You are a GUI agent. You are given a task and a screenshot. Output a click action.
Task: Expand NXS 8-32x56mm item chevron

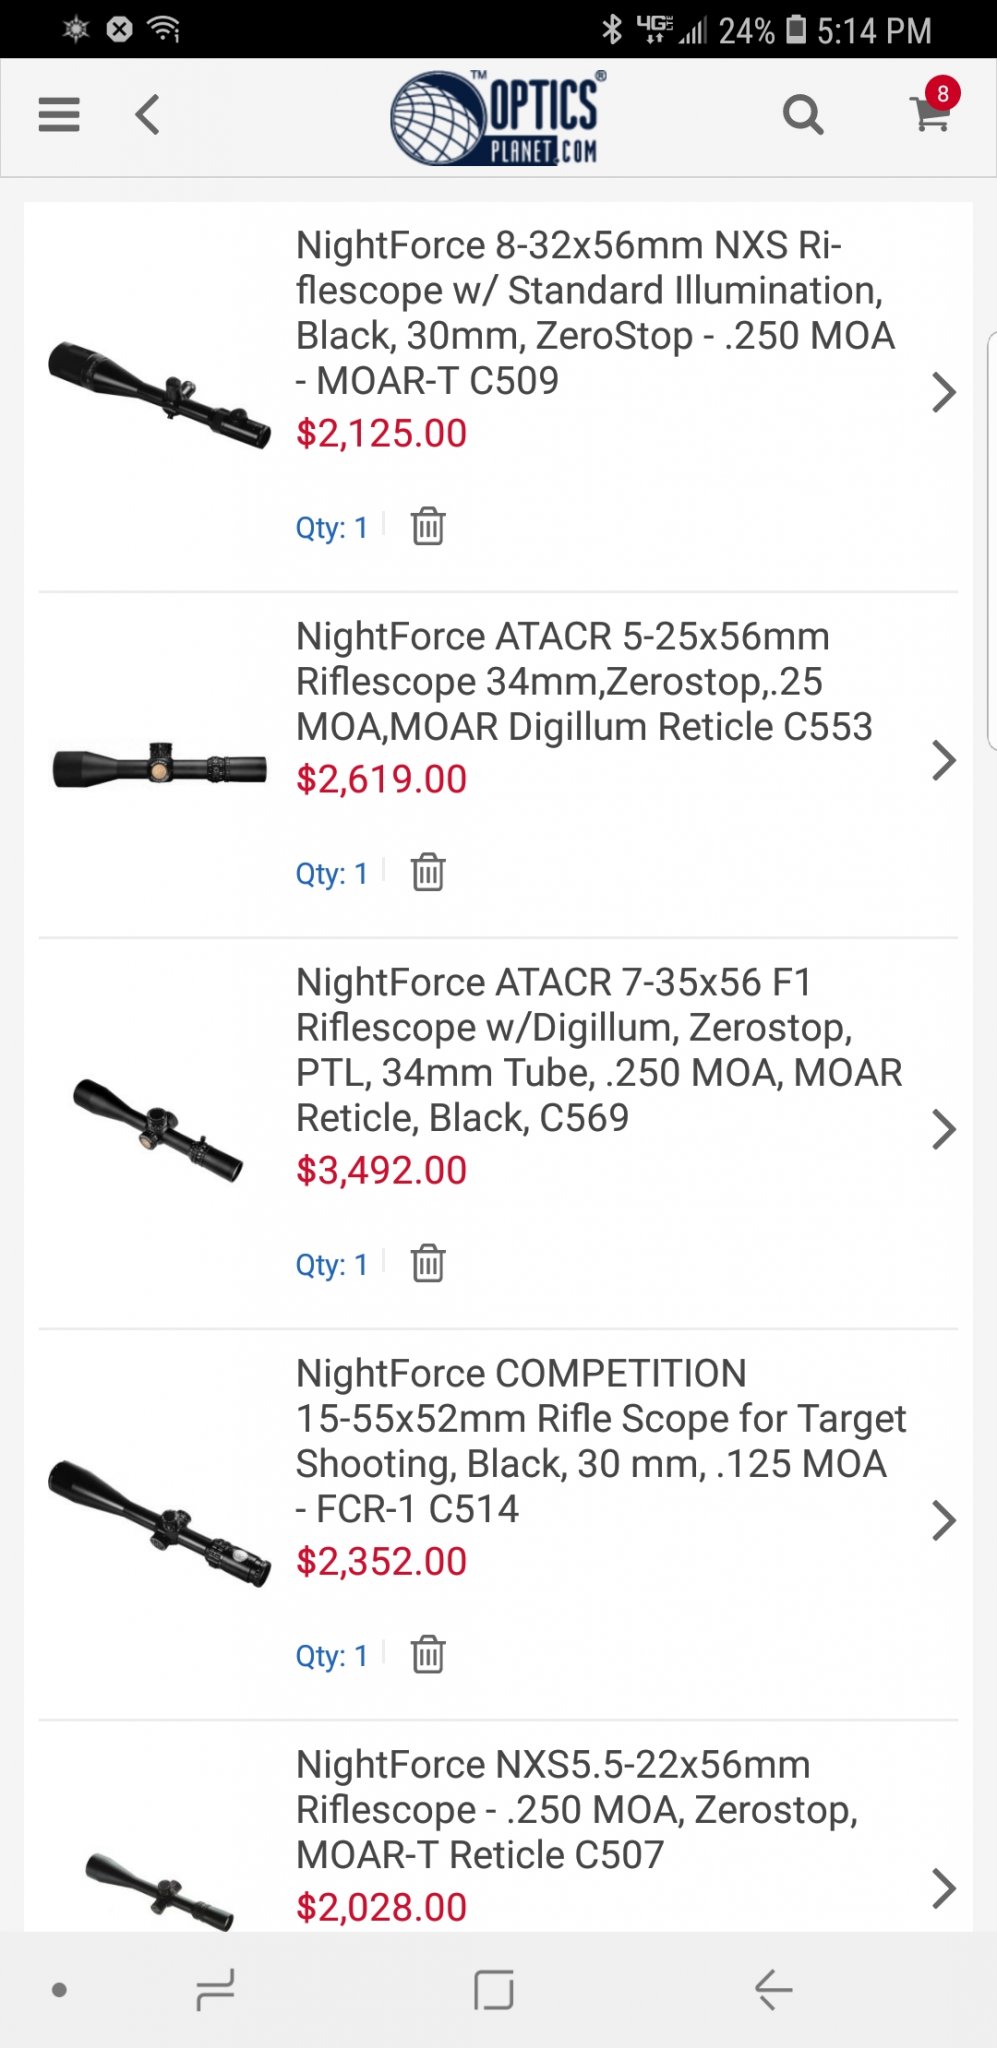[943, 392]
